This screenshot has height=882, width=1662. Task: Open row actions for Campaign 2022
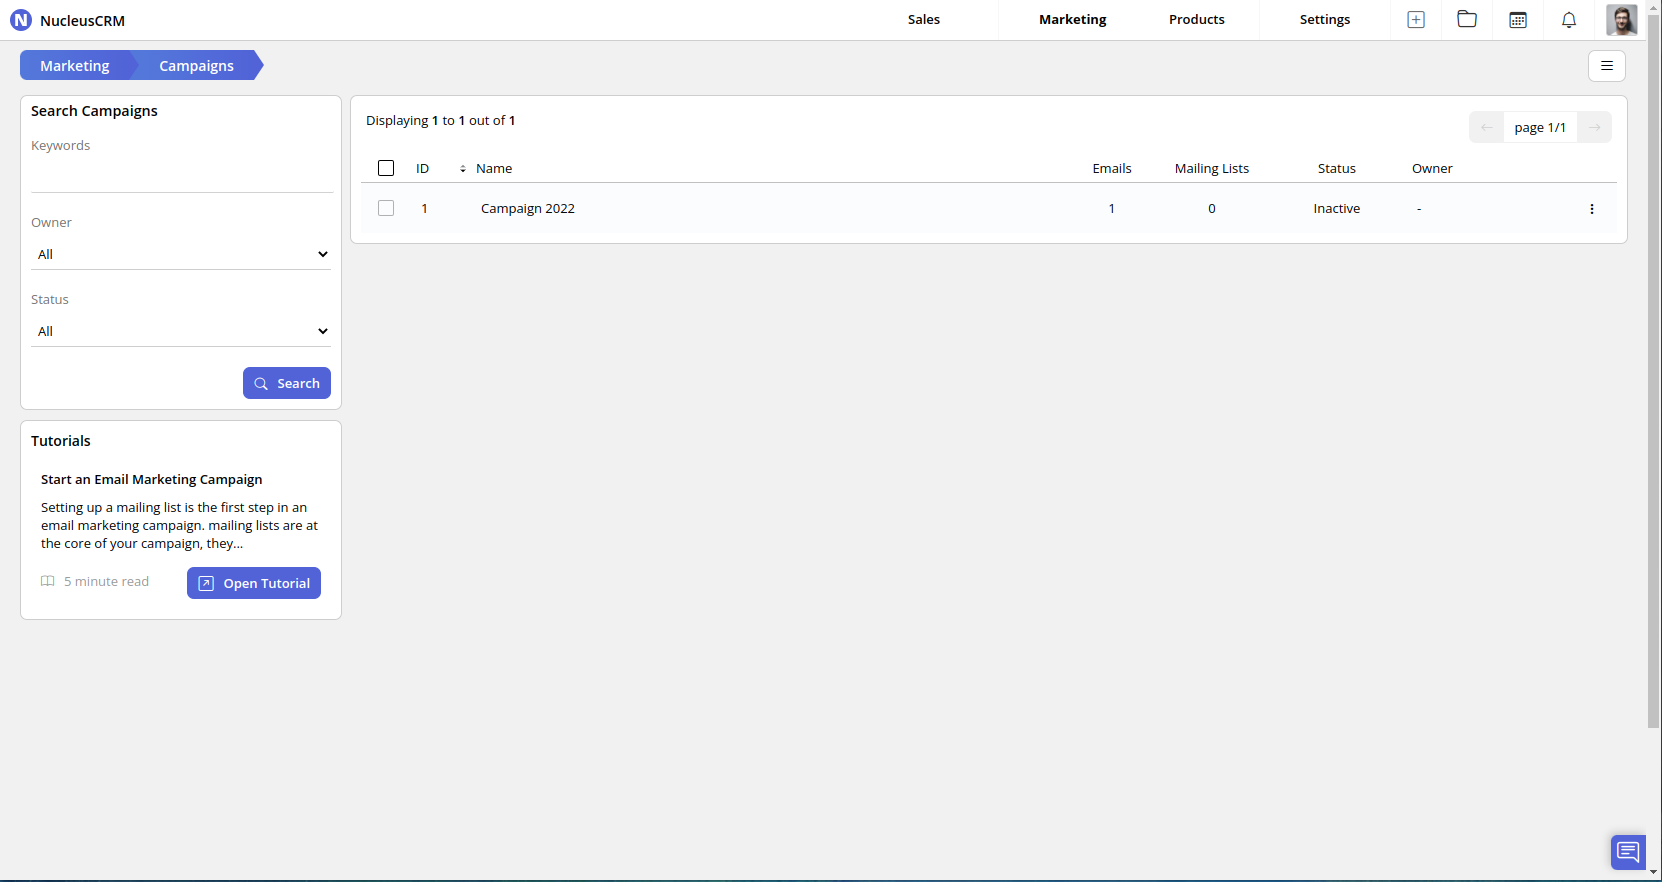(x=1592, y=209)
